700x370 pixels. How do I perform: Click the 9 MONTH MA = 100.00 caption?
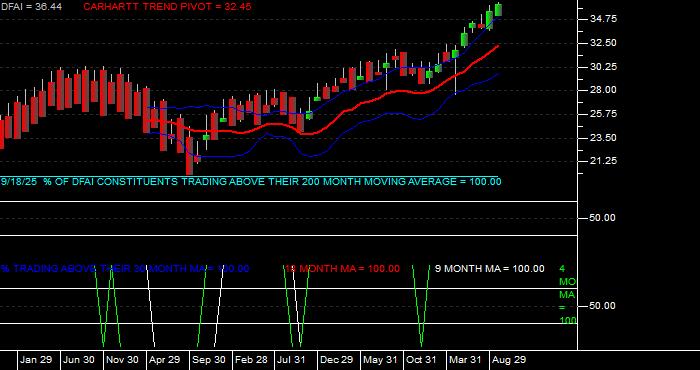[490, 269]
